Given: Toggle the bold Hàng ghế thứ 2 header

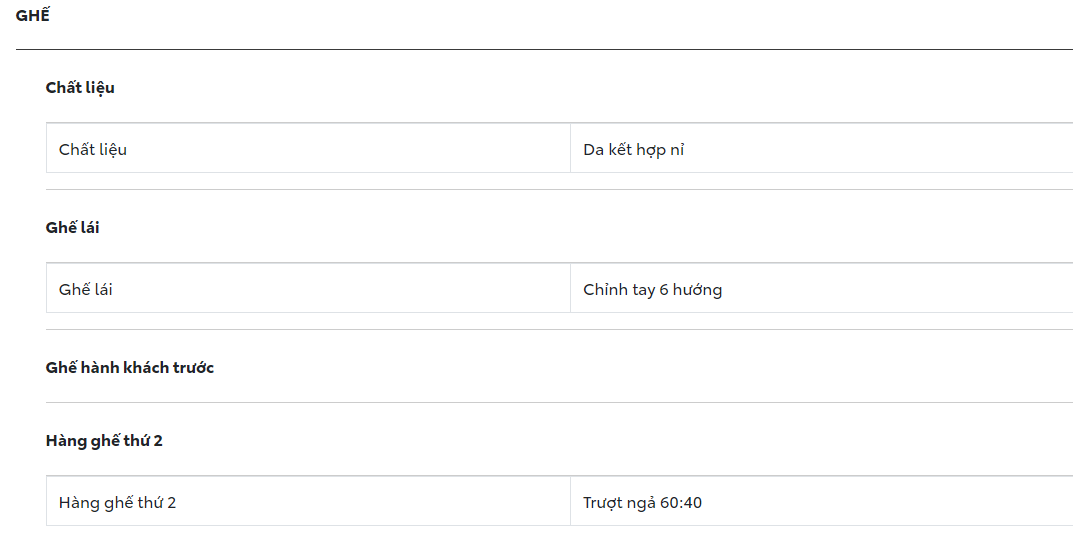Looking at the screenshot, I should (x=104, y=441).
